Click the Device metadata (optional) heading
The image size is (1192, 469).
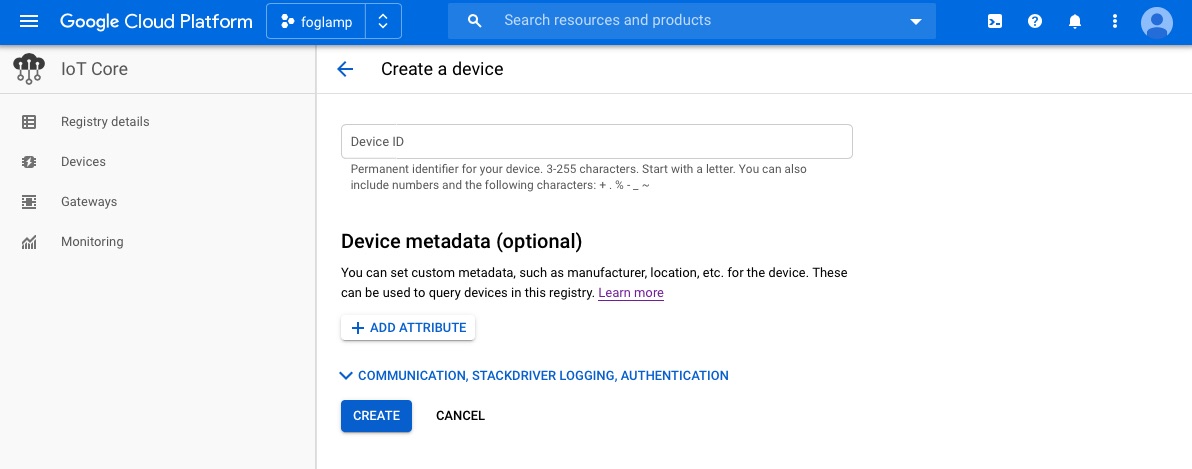461,241
